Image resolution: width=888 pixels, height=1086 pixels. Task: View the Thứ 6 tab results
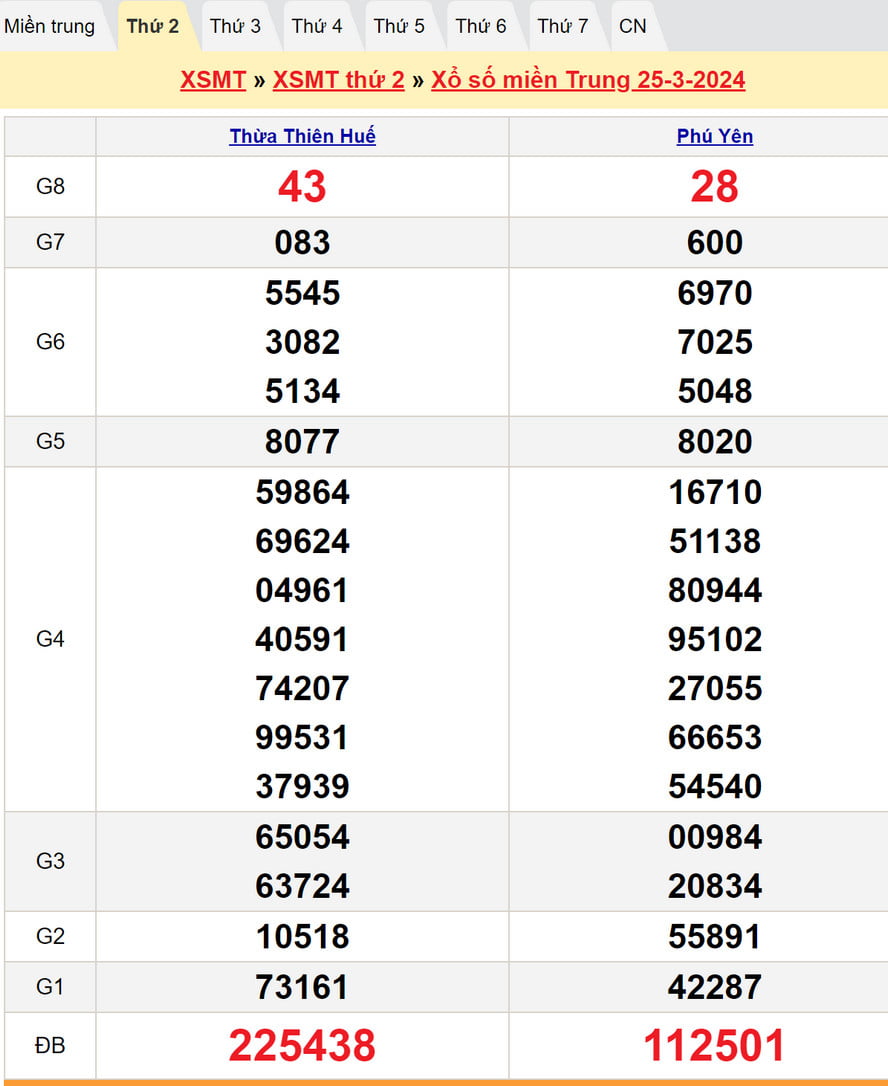[481, 26]
